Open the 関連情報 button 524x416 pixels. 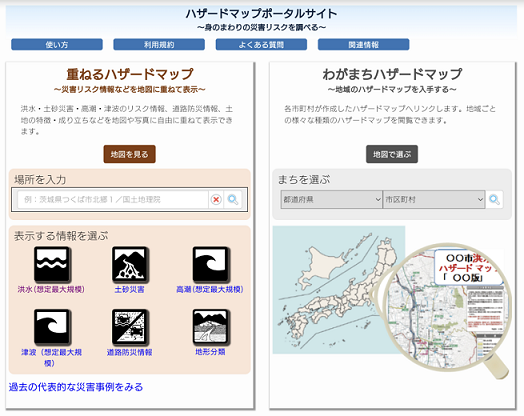364,44
